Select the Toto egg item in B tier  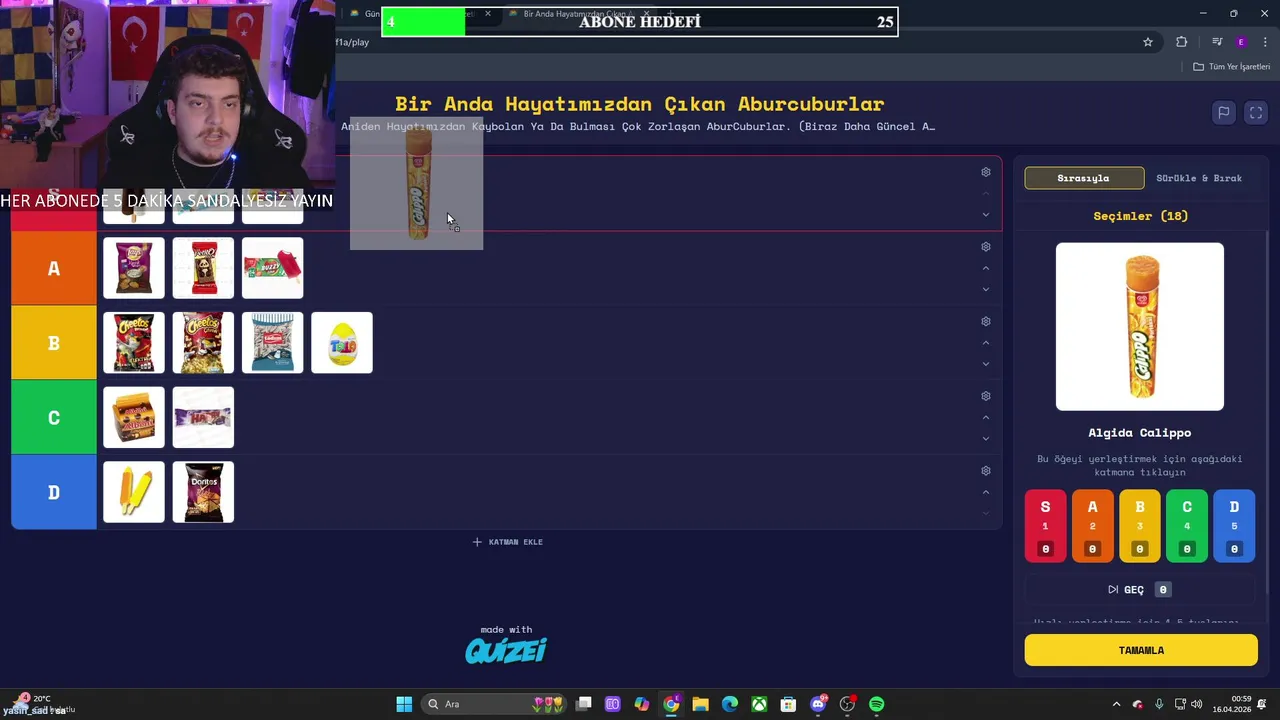(342, 343)
